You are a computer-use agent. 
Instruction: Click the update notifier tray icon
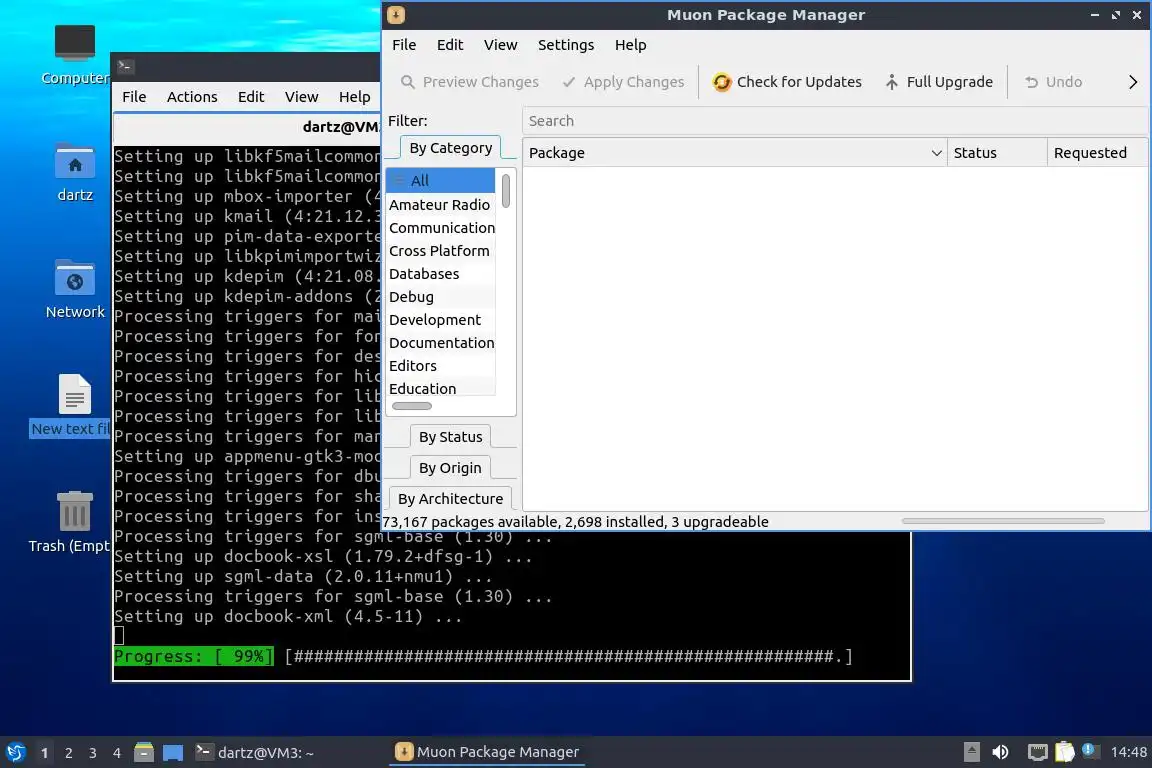[1089, 750]
